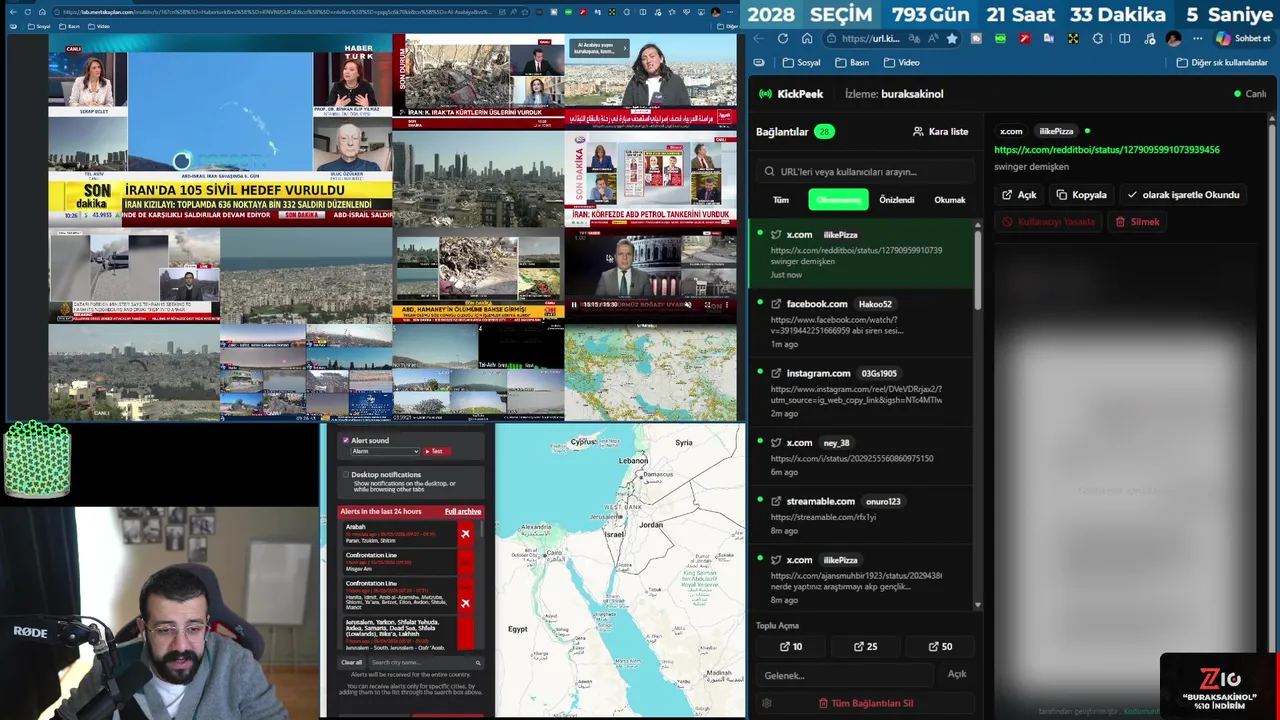Select the facebook.com link from Hakoo52
Image resolution: width=1280 pixels, height=720 pixels.
[861, 322]
